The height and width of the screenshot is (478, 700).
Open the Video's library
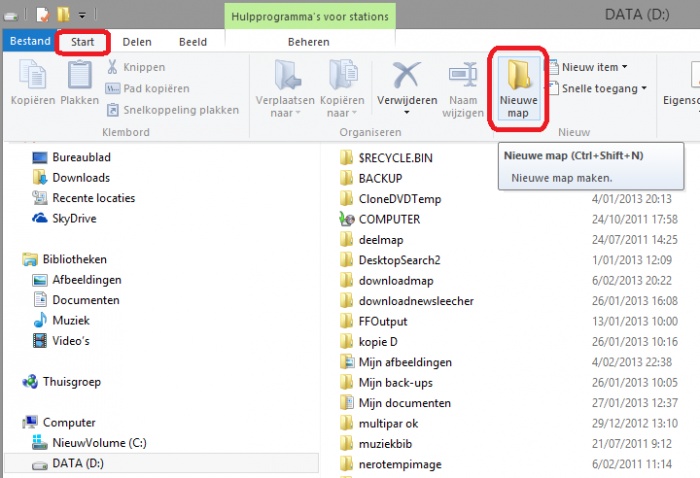point(61,341)
